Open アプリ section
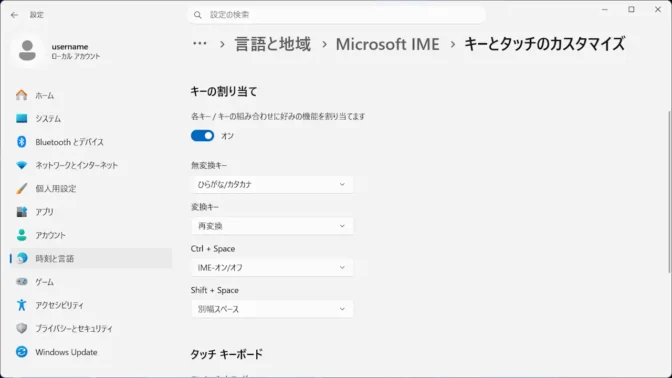 point(91,212)
